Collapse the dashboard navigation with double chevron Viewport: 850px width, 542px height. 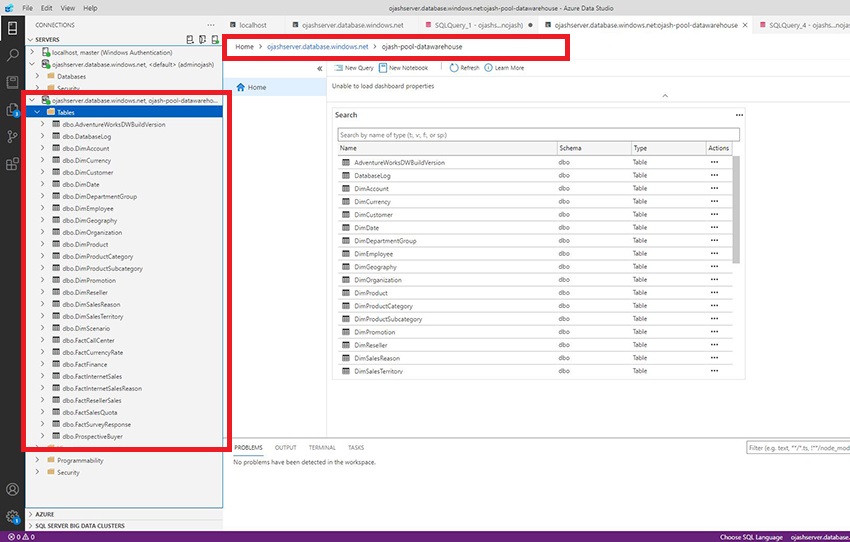[320, 68]
